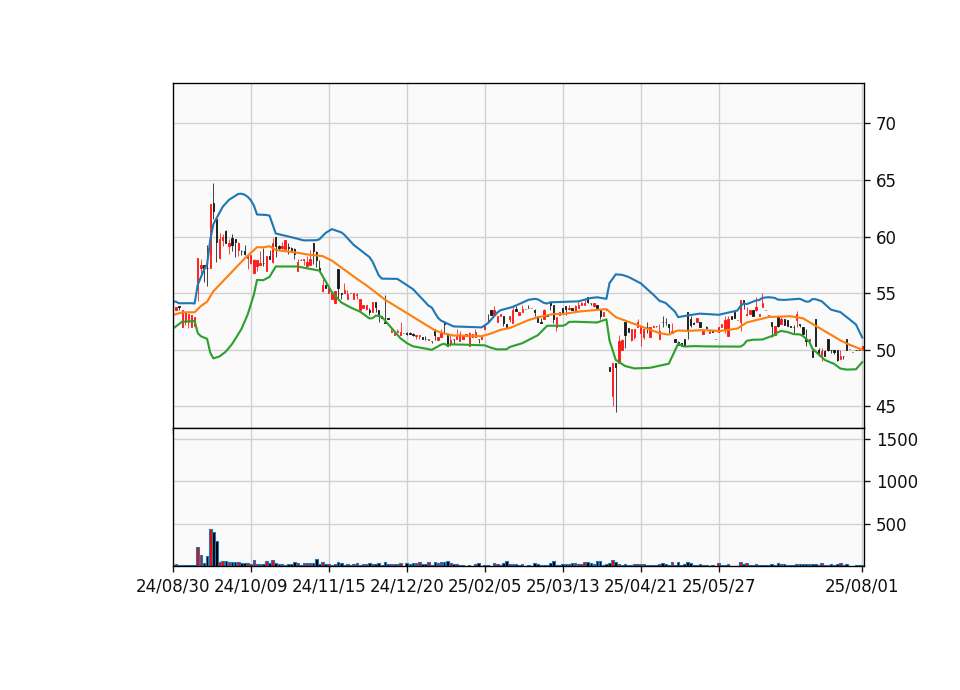Click the 25/03/13 date label

pyautogui.click(x=563, y=587)
